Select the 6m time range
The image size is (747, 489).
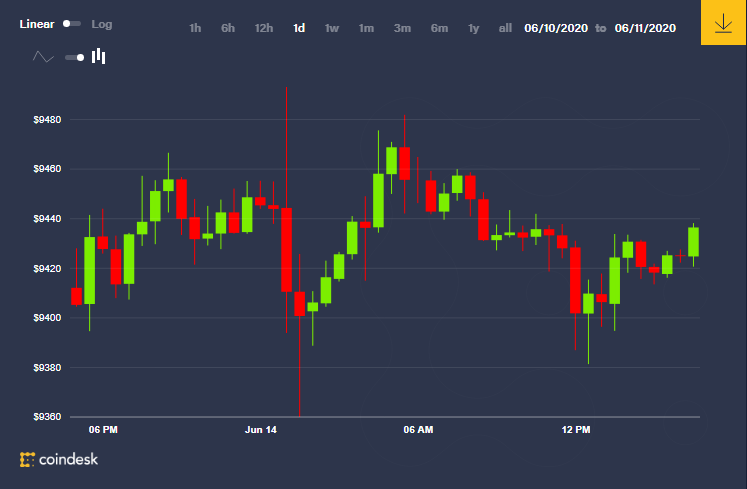coord(439,28)
